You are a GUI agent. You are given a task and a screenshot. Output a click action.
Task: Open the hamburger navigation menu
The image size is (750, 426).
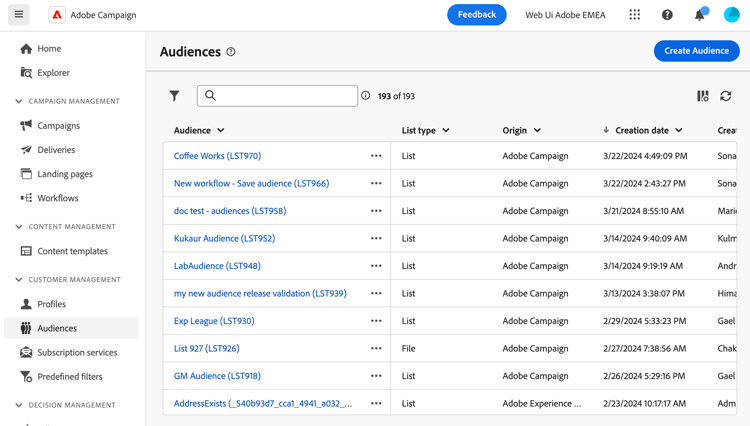(x=19, y=15)
